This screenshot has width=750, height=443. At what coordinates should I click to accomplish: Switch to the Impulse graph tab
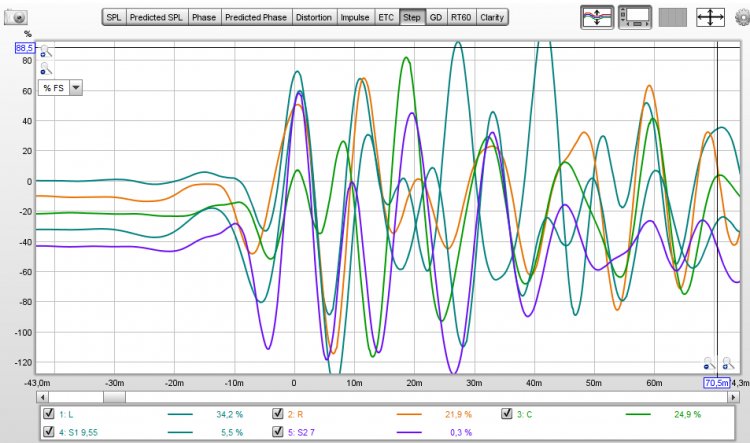(354, 18)
